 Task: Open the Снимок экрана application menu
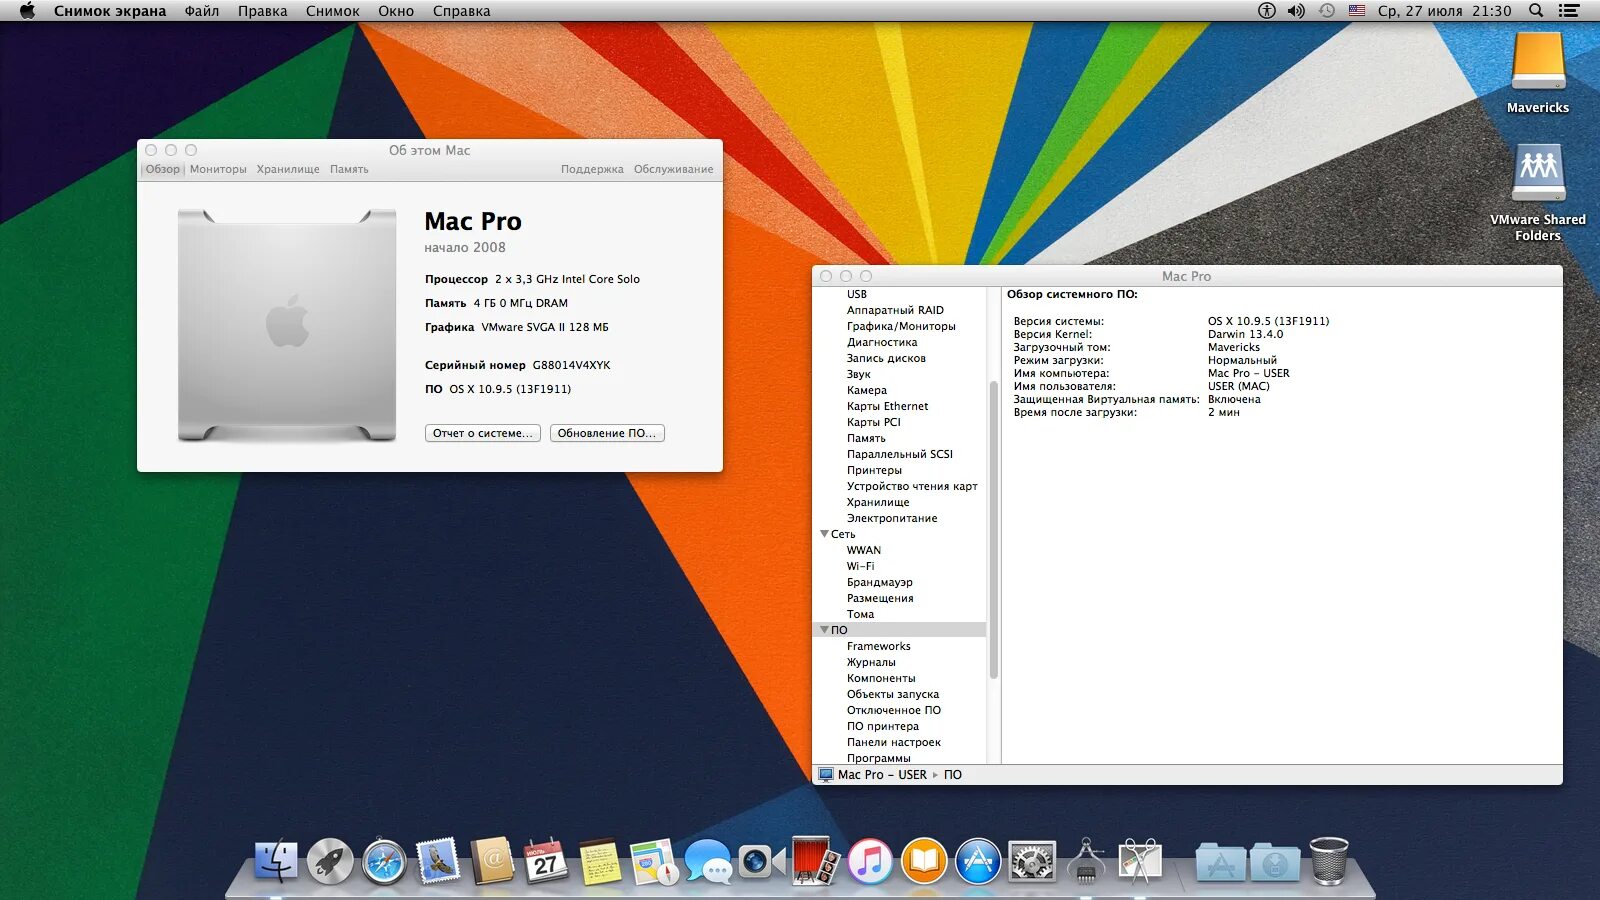point(110,11)
